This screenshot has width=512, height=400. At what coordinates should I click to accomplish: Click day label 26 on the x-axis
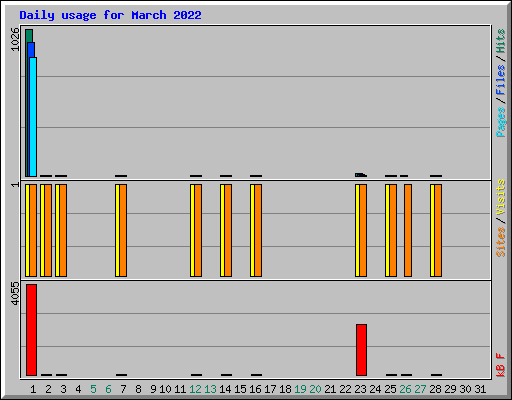(x=405, y=389)
